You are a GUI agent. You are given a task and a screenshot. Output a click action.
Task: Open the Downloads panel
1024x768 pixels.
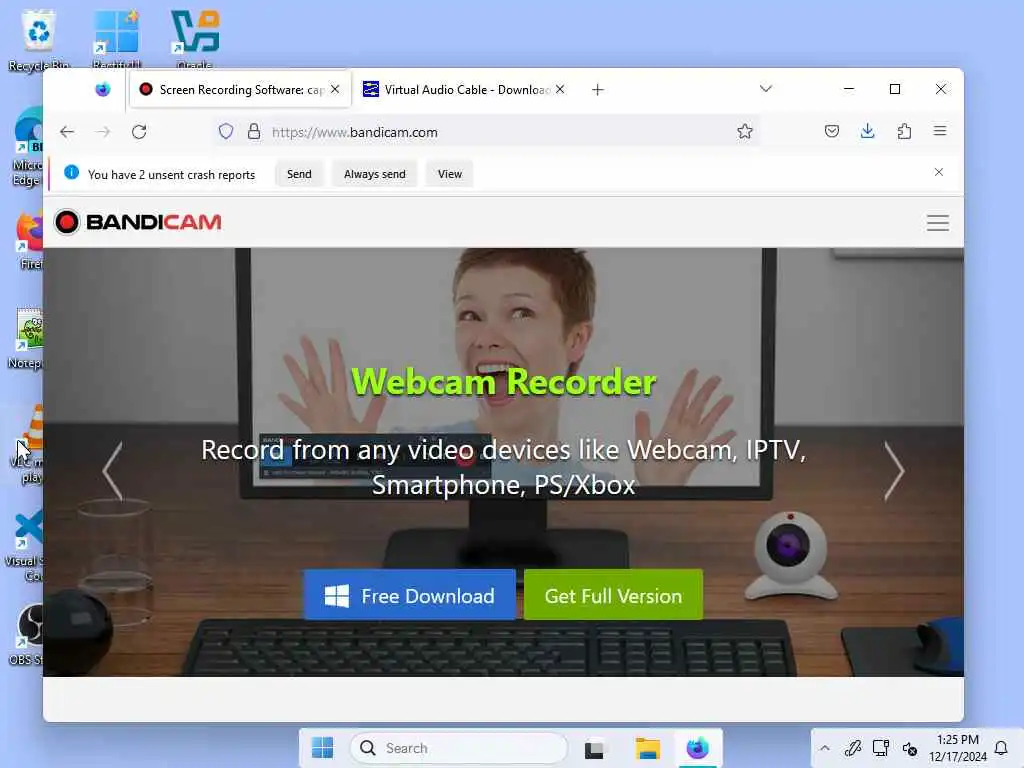pos(867,131)
